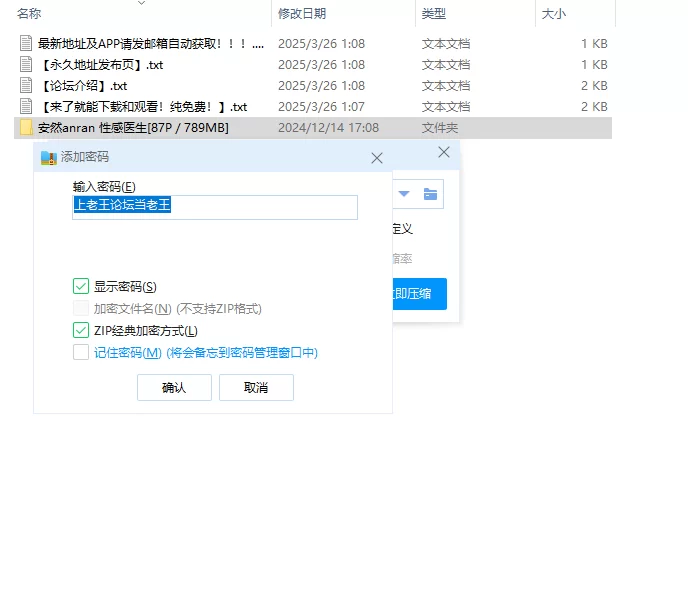688x615 pixels.
Task: Click the browse folder icon in compression dialog
Action: (430, 194)
